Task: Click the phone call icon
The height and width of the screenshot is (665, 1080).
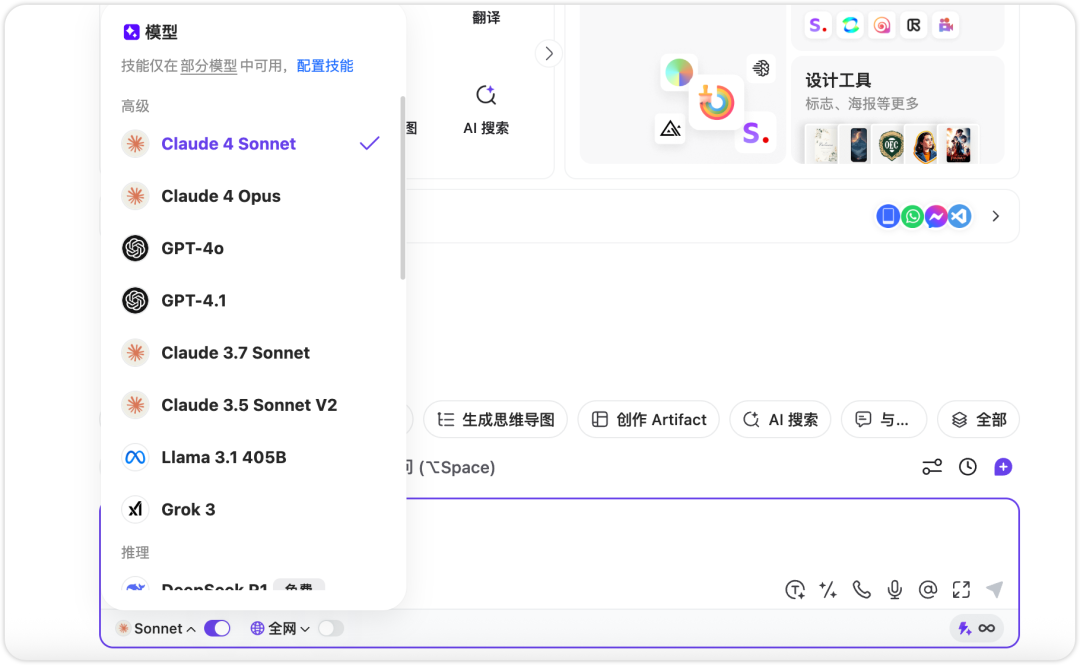Action: 861,590
